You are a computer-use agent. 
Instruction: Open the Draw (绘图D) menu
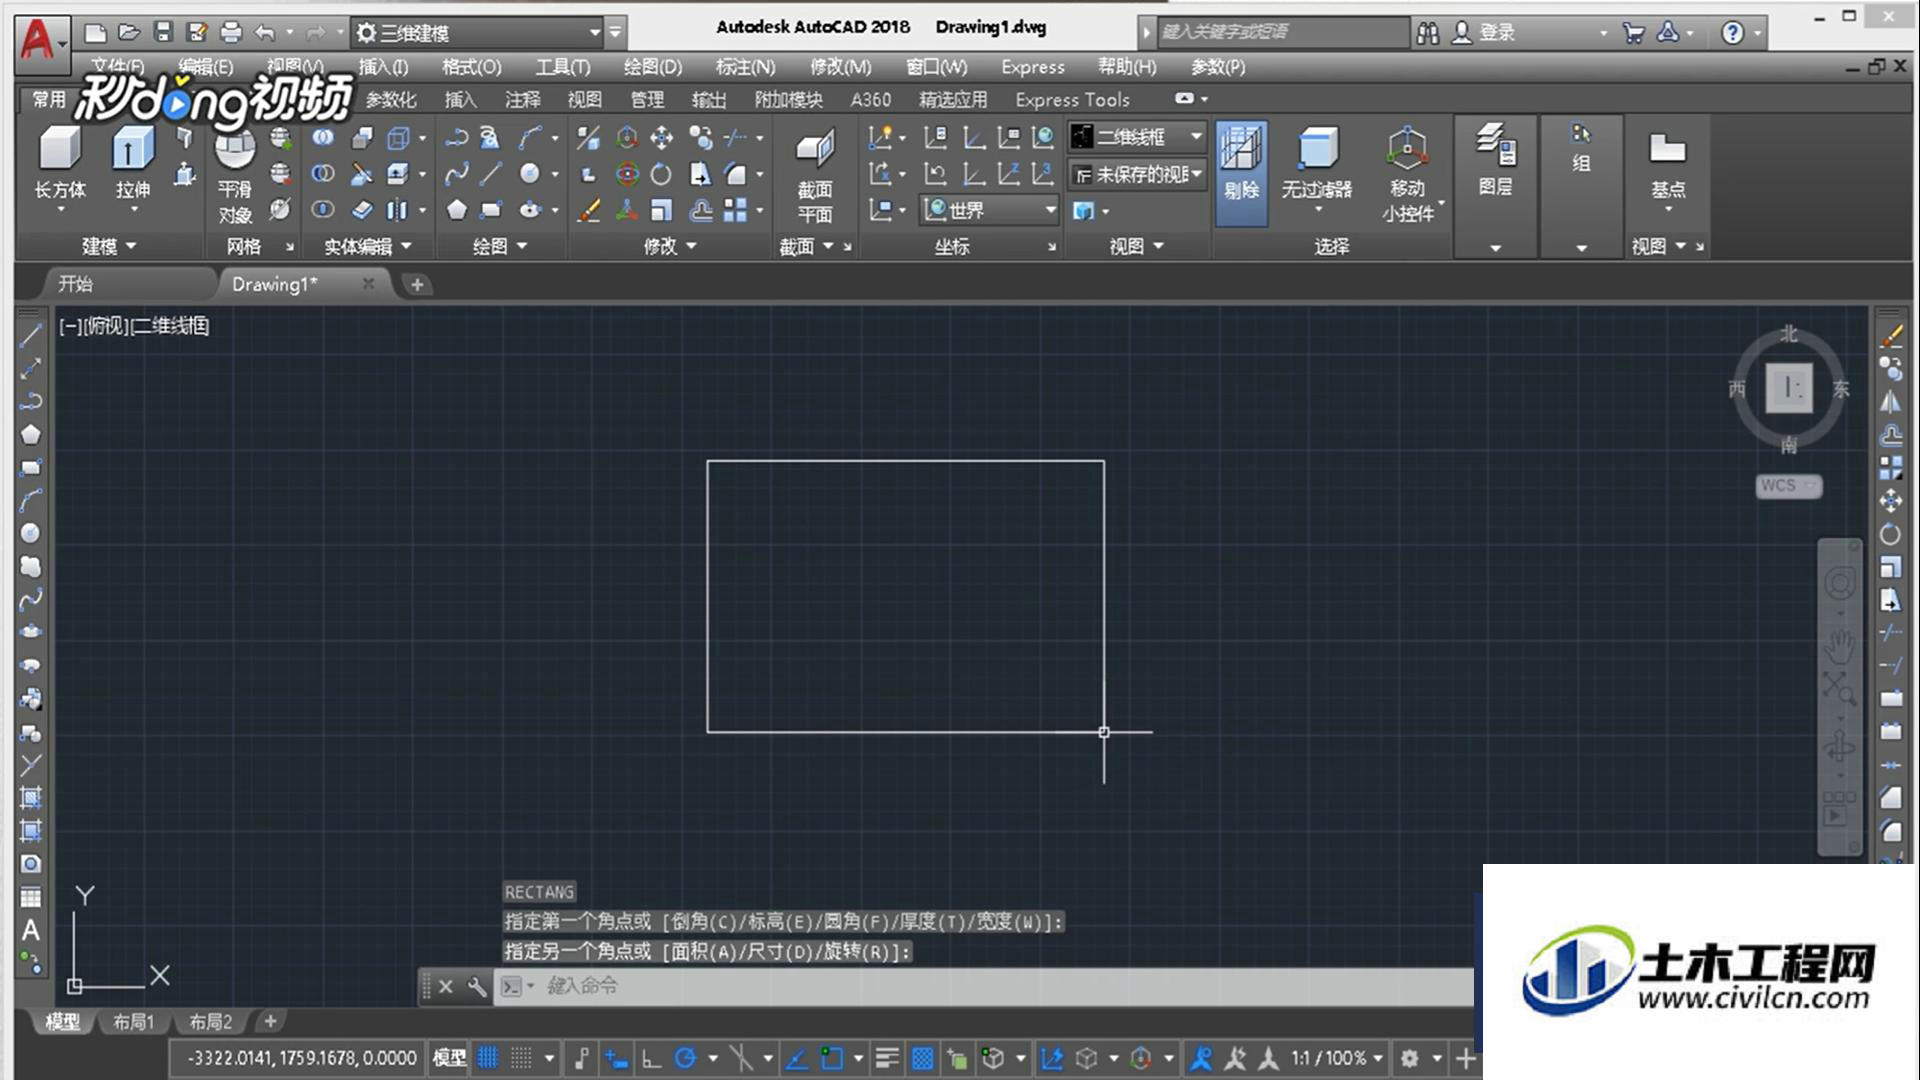pyautogui.click(x=652, y=67)
